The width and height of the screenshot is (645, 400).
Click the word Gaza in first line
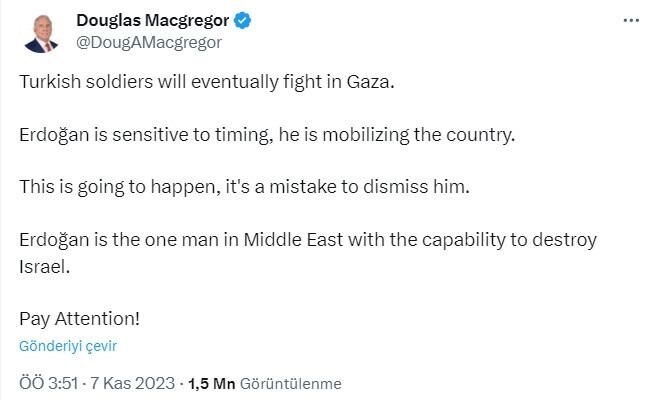[x=370, y=82]
